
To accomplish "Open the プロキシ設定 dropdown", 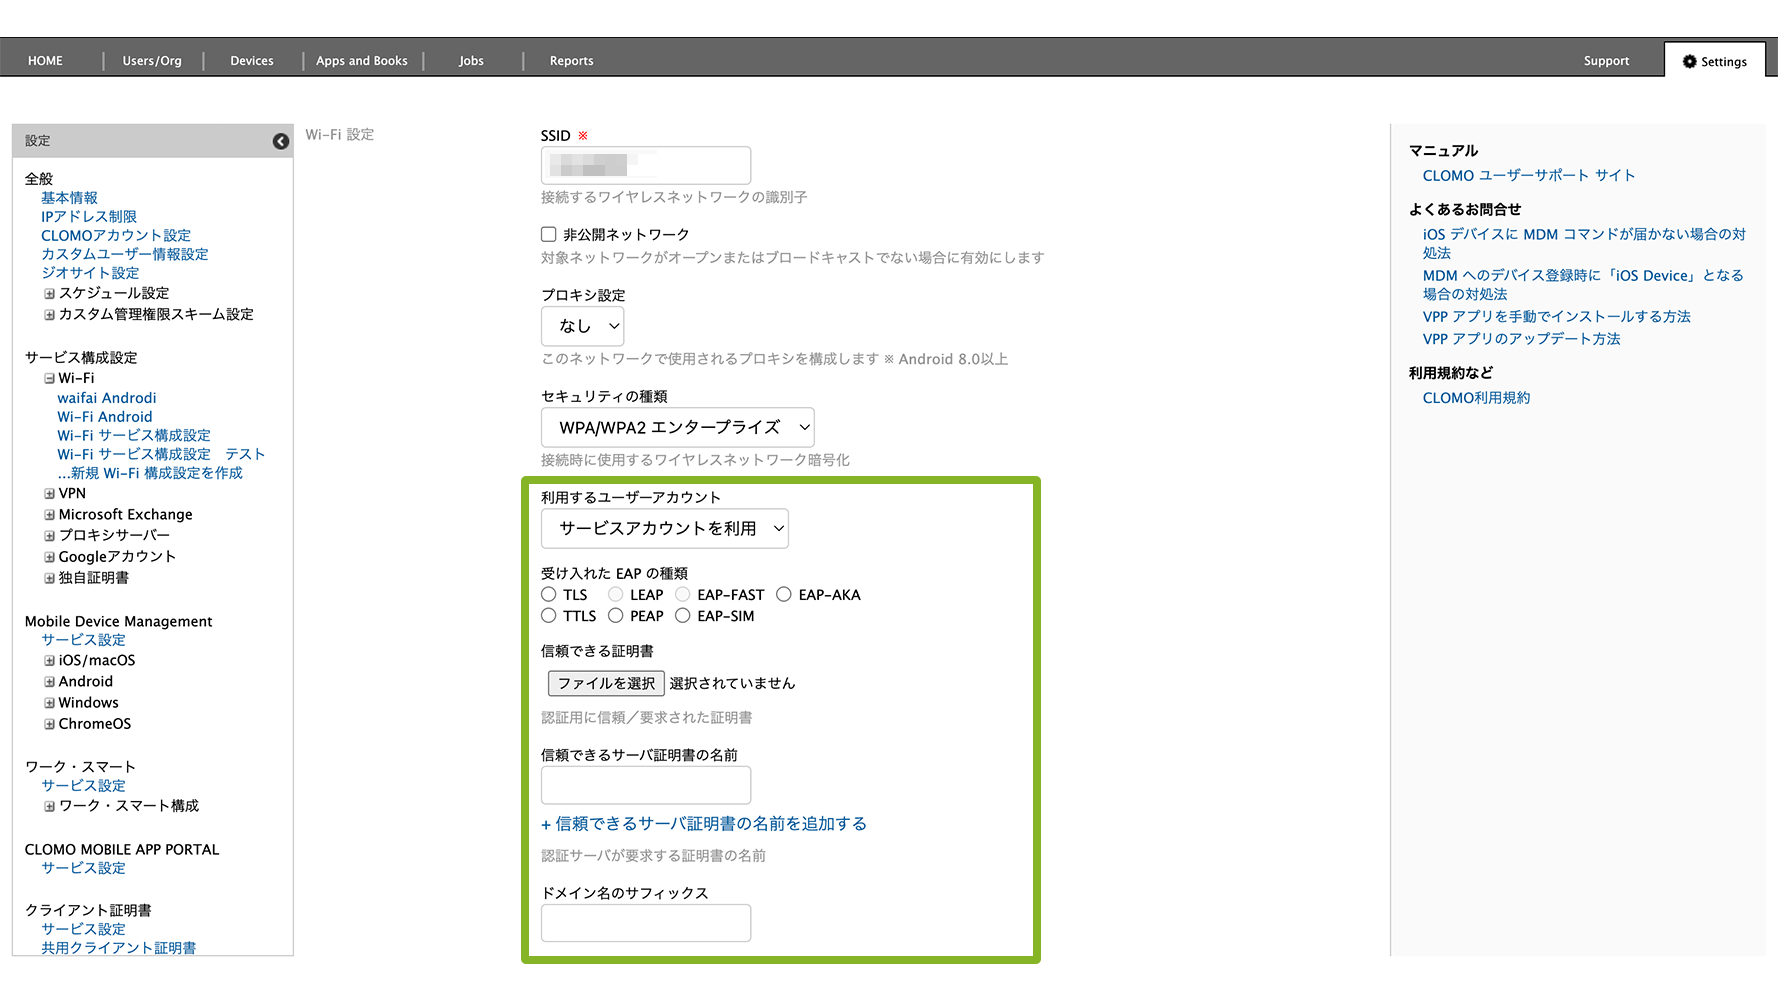I will coord(583,327).
